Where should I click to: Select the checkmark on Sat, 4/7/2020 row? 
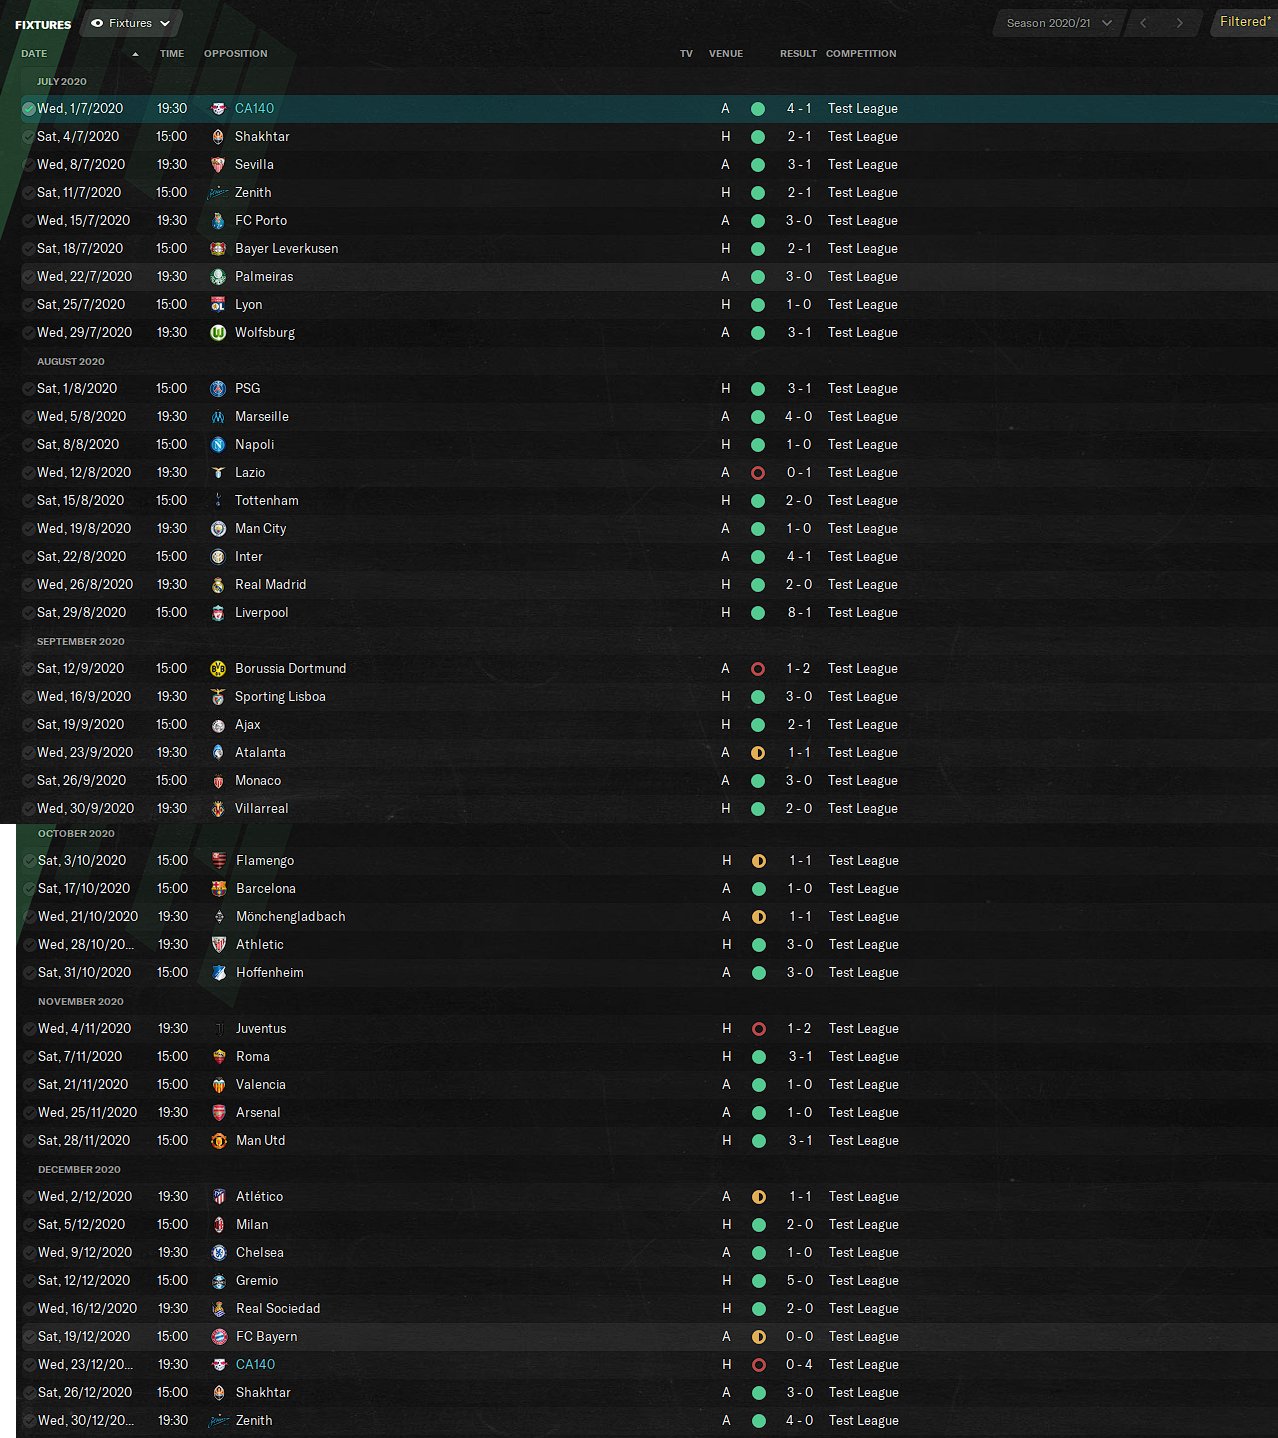click(x=28, y=137)
